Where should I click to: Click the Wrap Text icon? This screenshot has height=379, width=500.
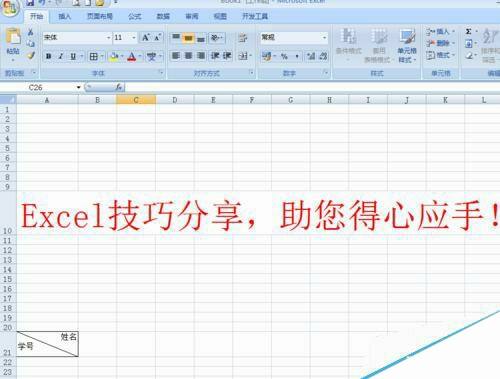(243, 38)
